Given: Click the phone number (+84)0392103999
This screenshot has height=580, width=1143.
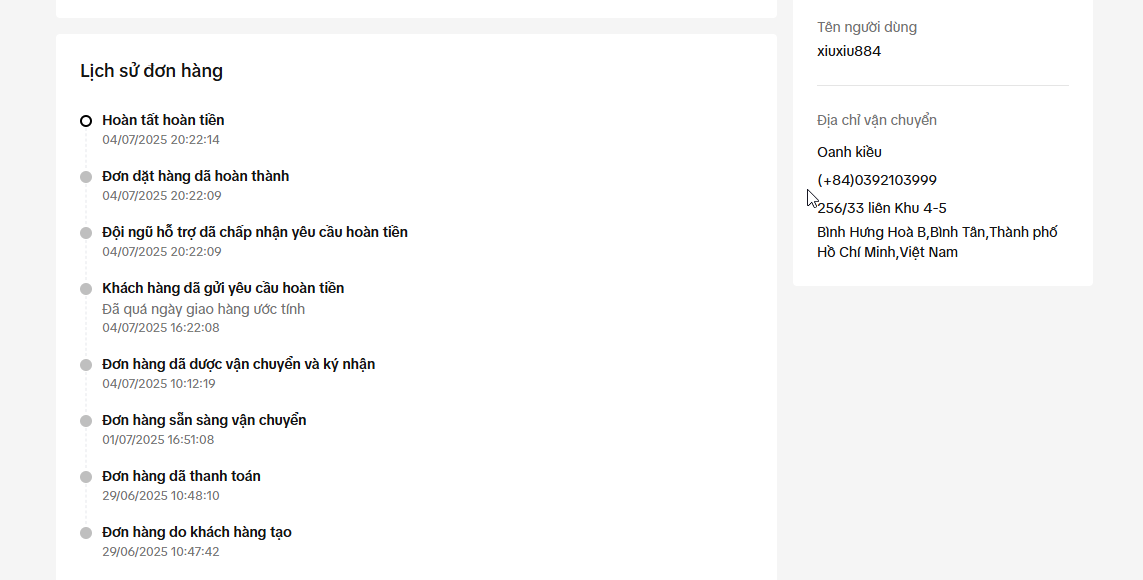Looking at the screenshot, I should click(877, 180).
